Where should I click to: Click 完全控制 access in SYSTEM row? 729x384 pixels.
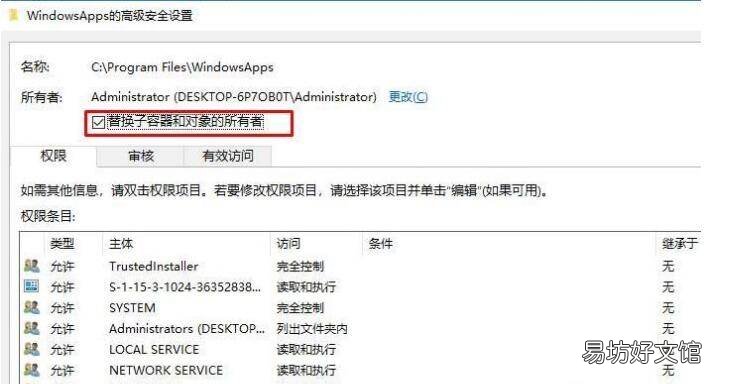(300, 308)
